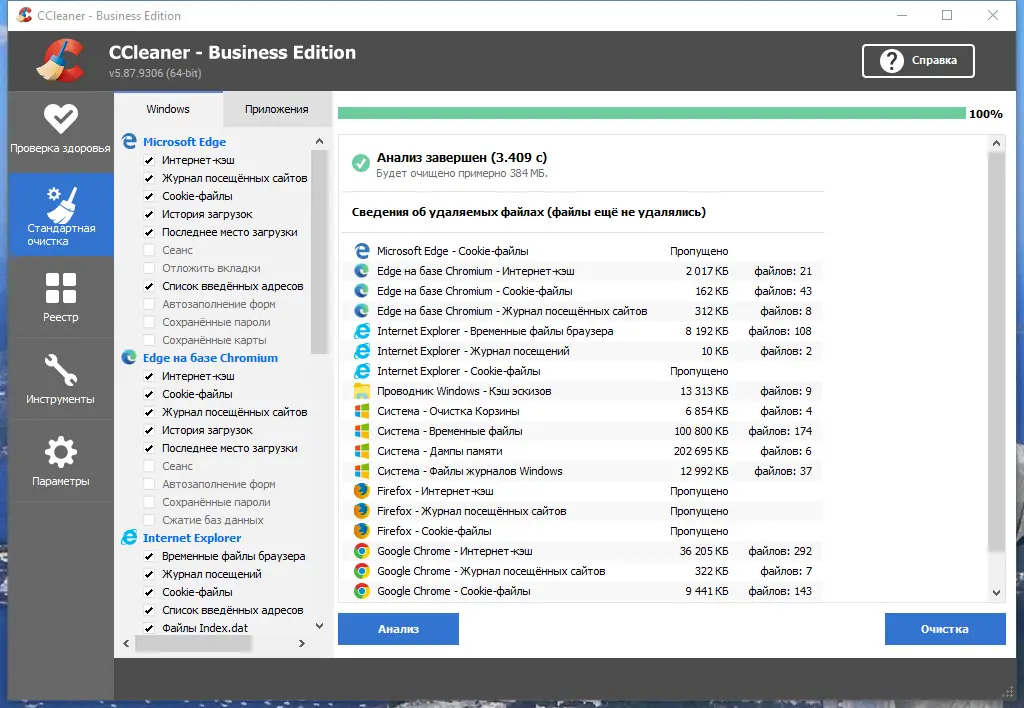Switch to the Windows tab
1024x708 pixels.
coord(168,109)
